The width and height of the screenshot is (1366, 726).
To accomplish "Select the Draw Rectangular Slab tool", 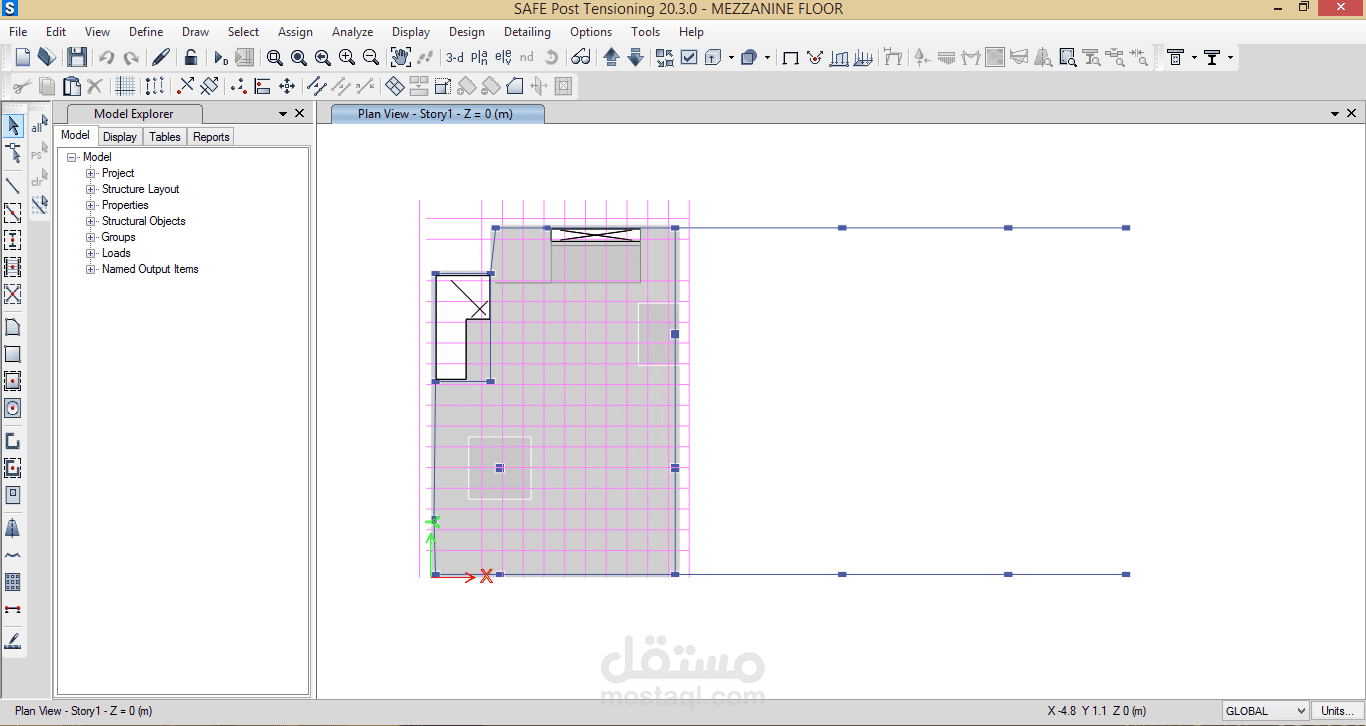I will click(13, 354).
